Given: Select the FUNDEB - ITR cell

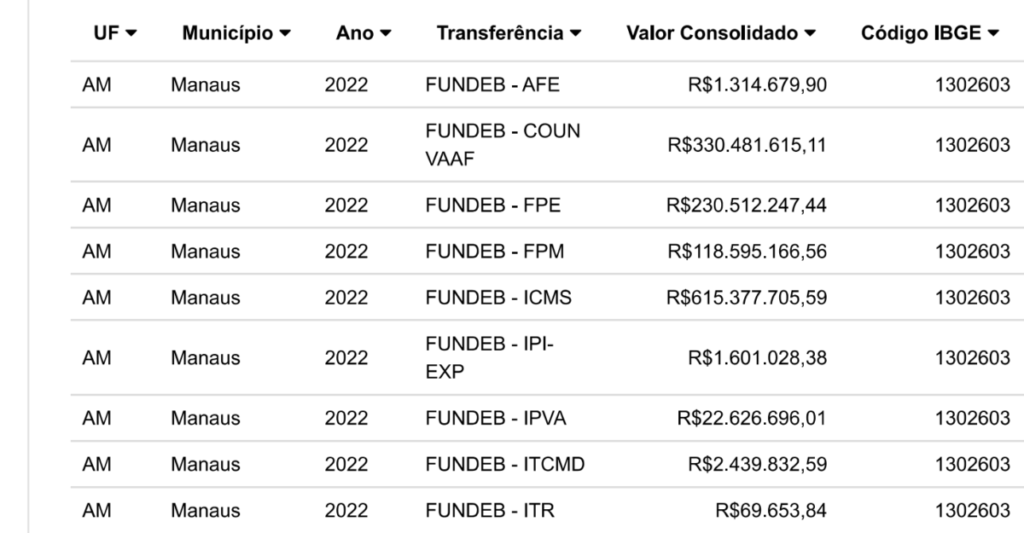Looking at the screenshot, I should 490,510.
